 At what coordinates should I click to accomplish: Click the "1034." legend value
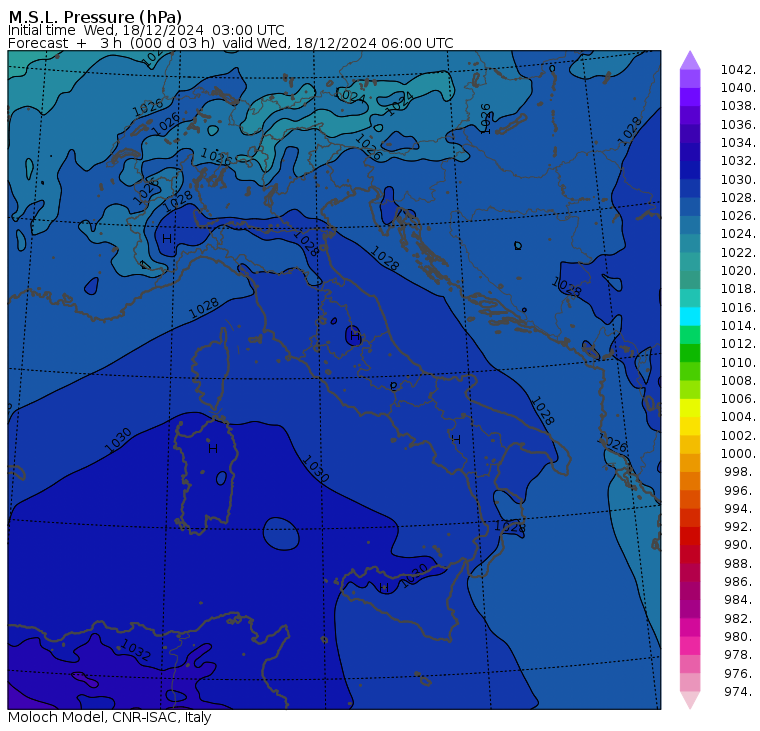(x=738, y=143)
